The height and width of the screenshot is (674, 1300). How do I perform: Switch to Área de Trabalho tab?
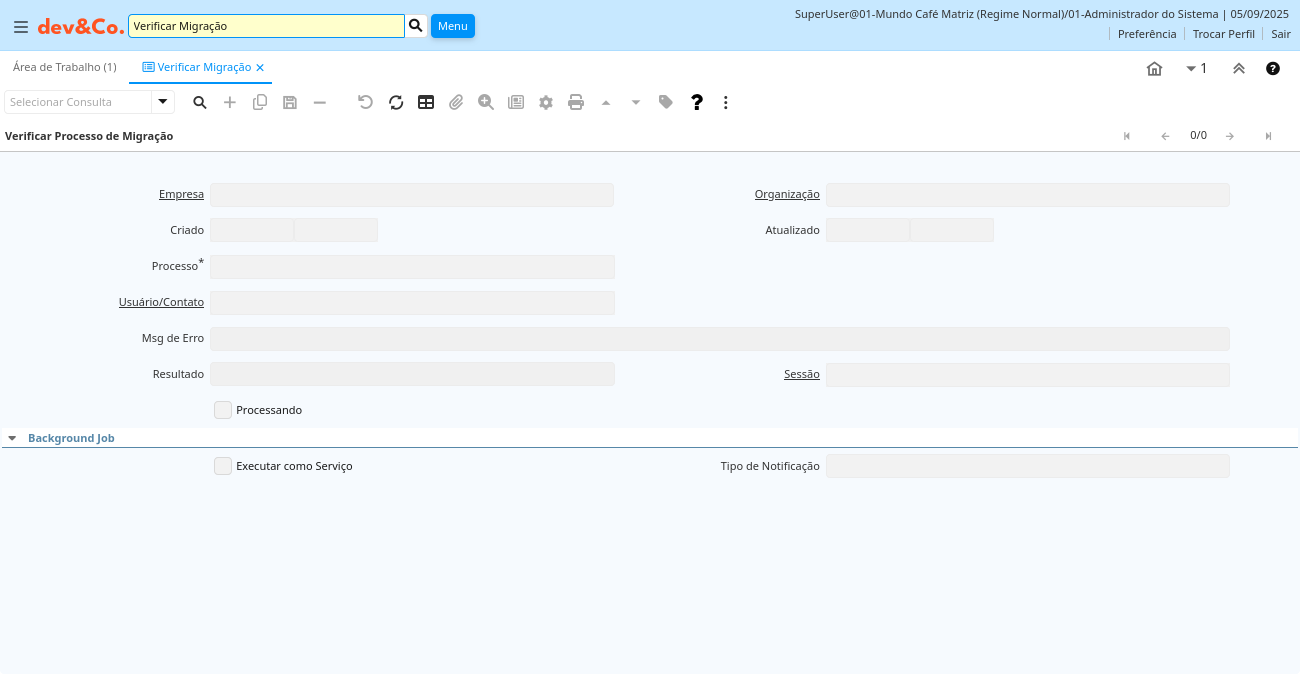64,67
